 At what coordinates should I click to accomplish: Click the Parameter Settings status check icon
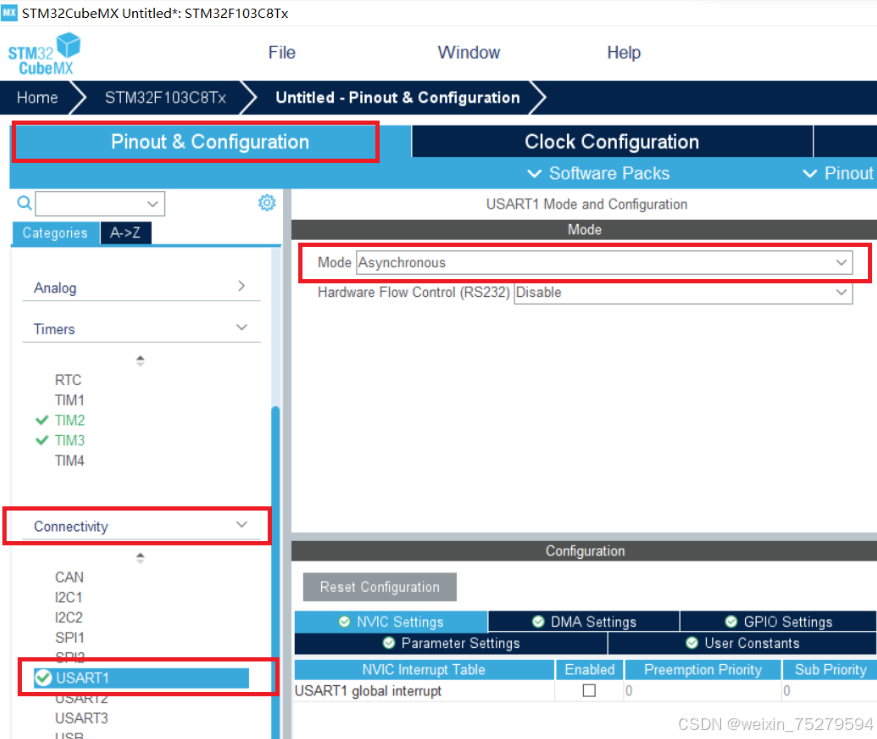389,643
